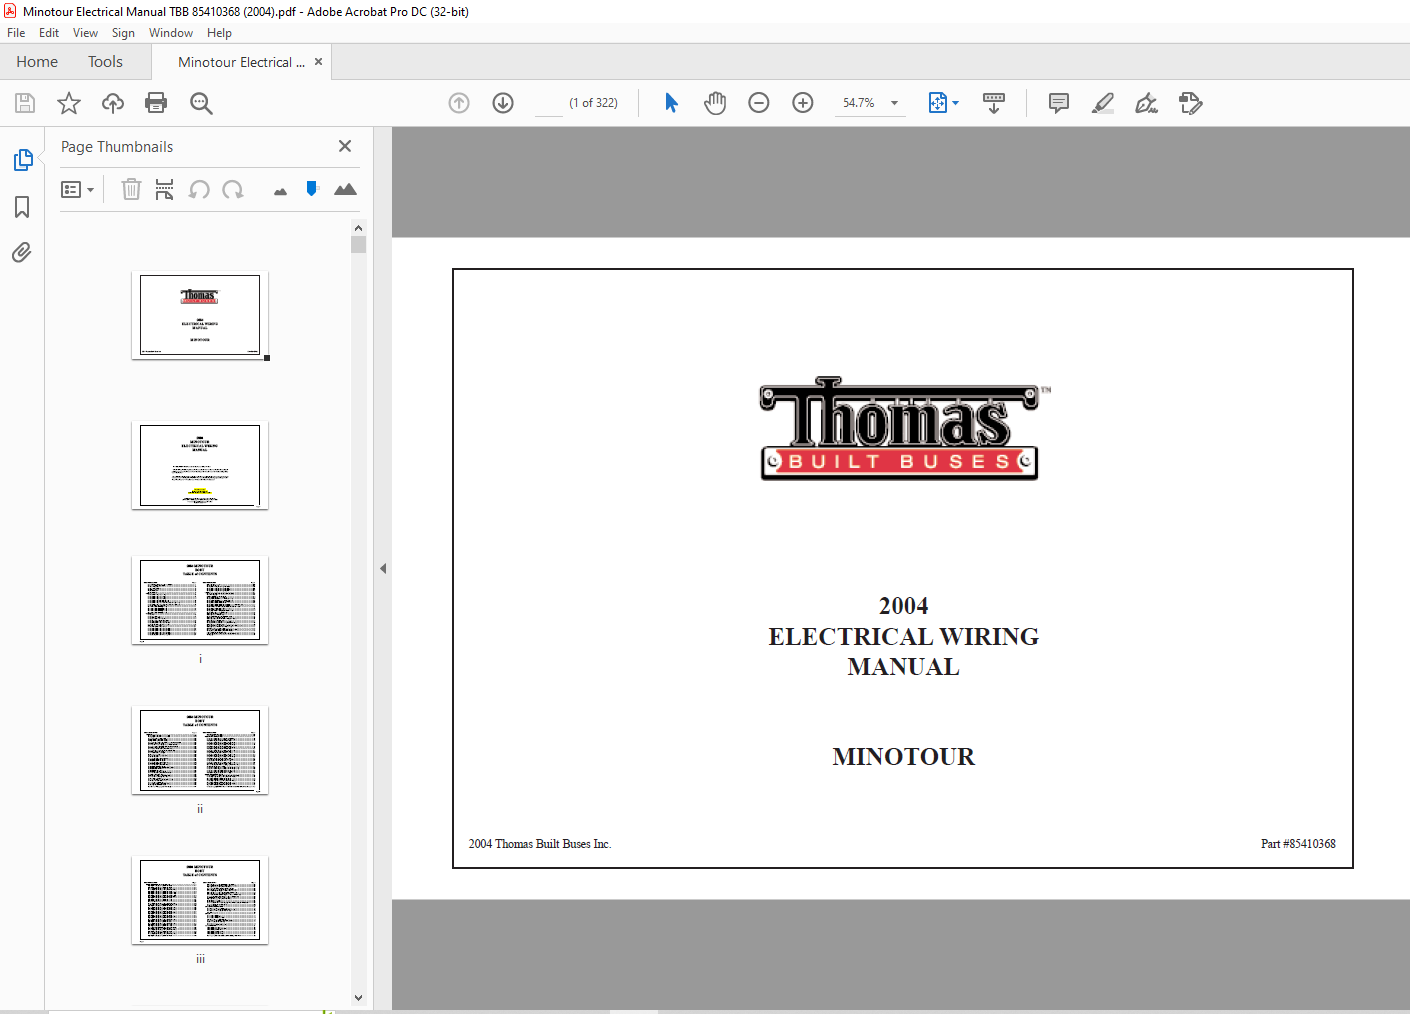
Task: Go to next page arrow
Action: point(503,103)
